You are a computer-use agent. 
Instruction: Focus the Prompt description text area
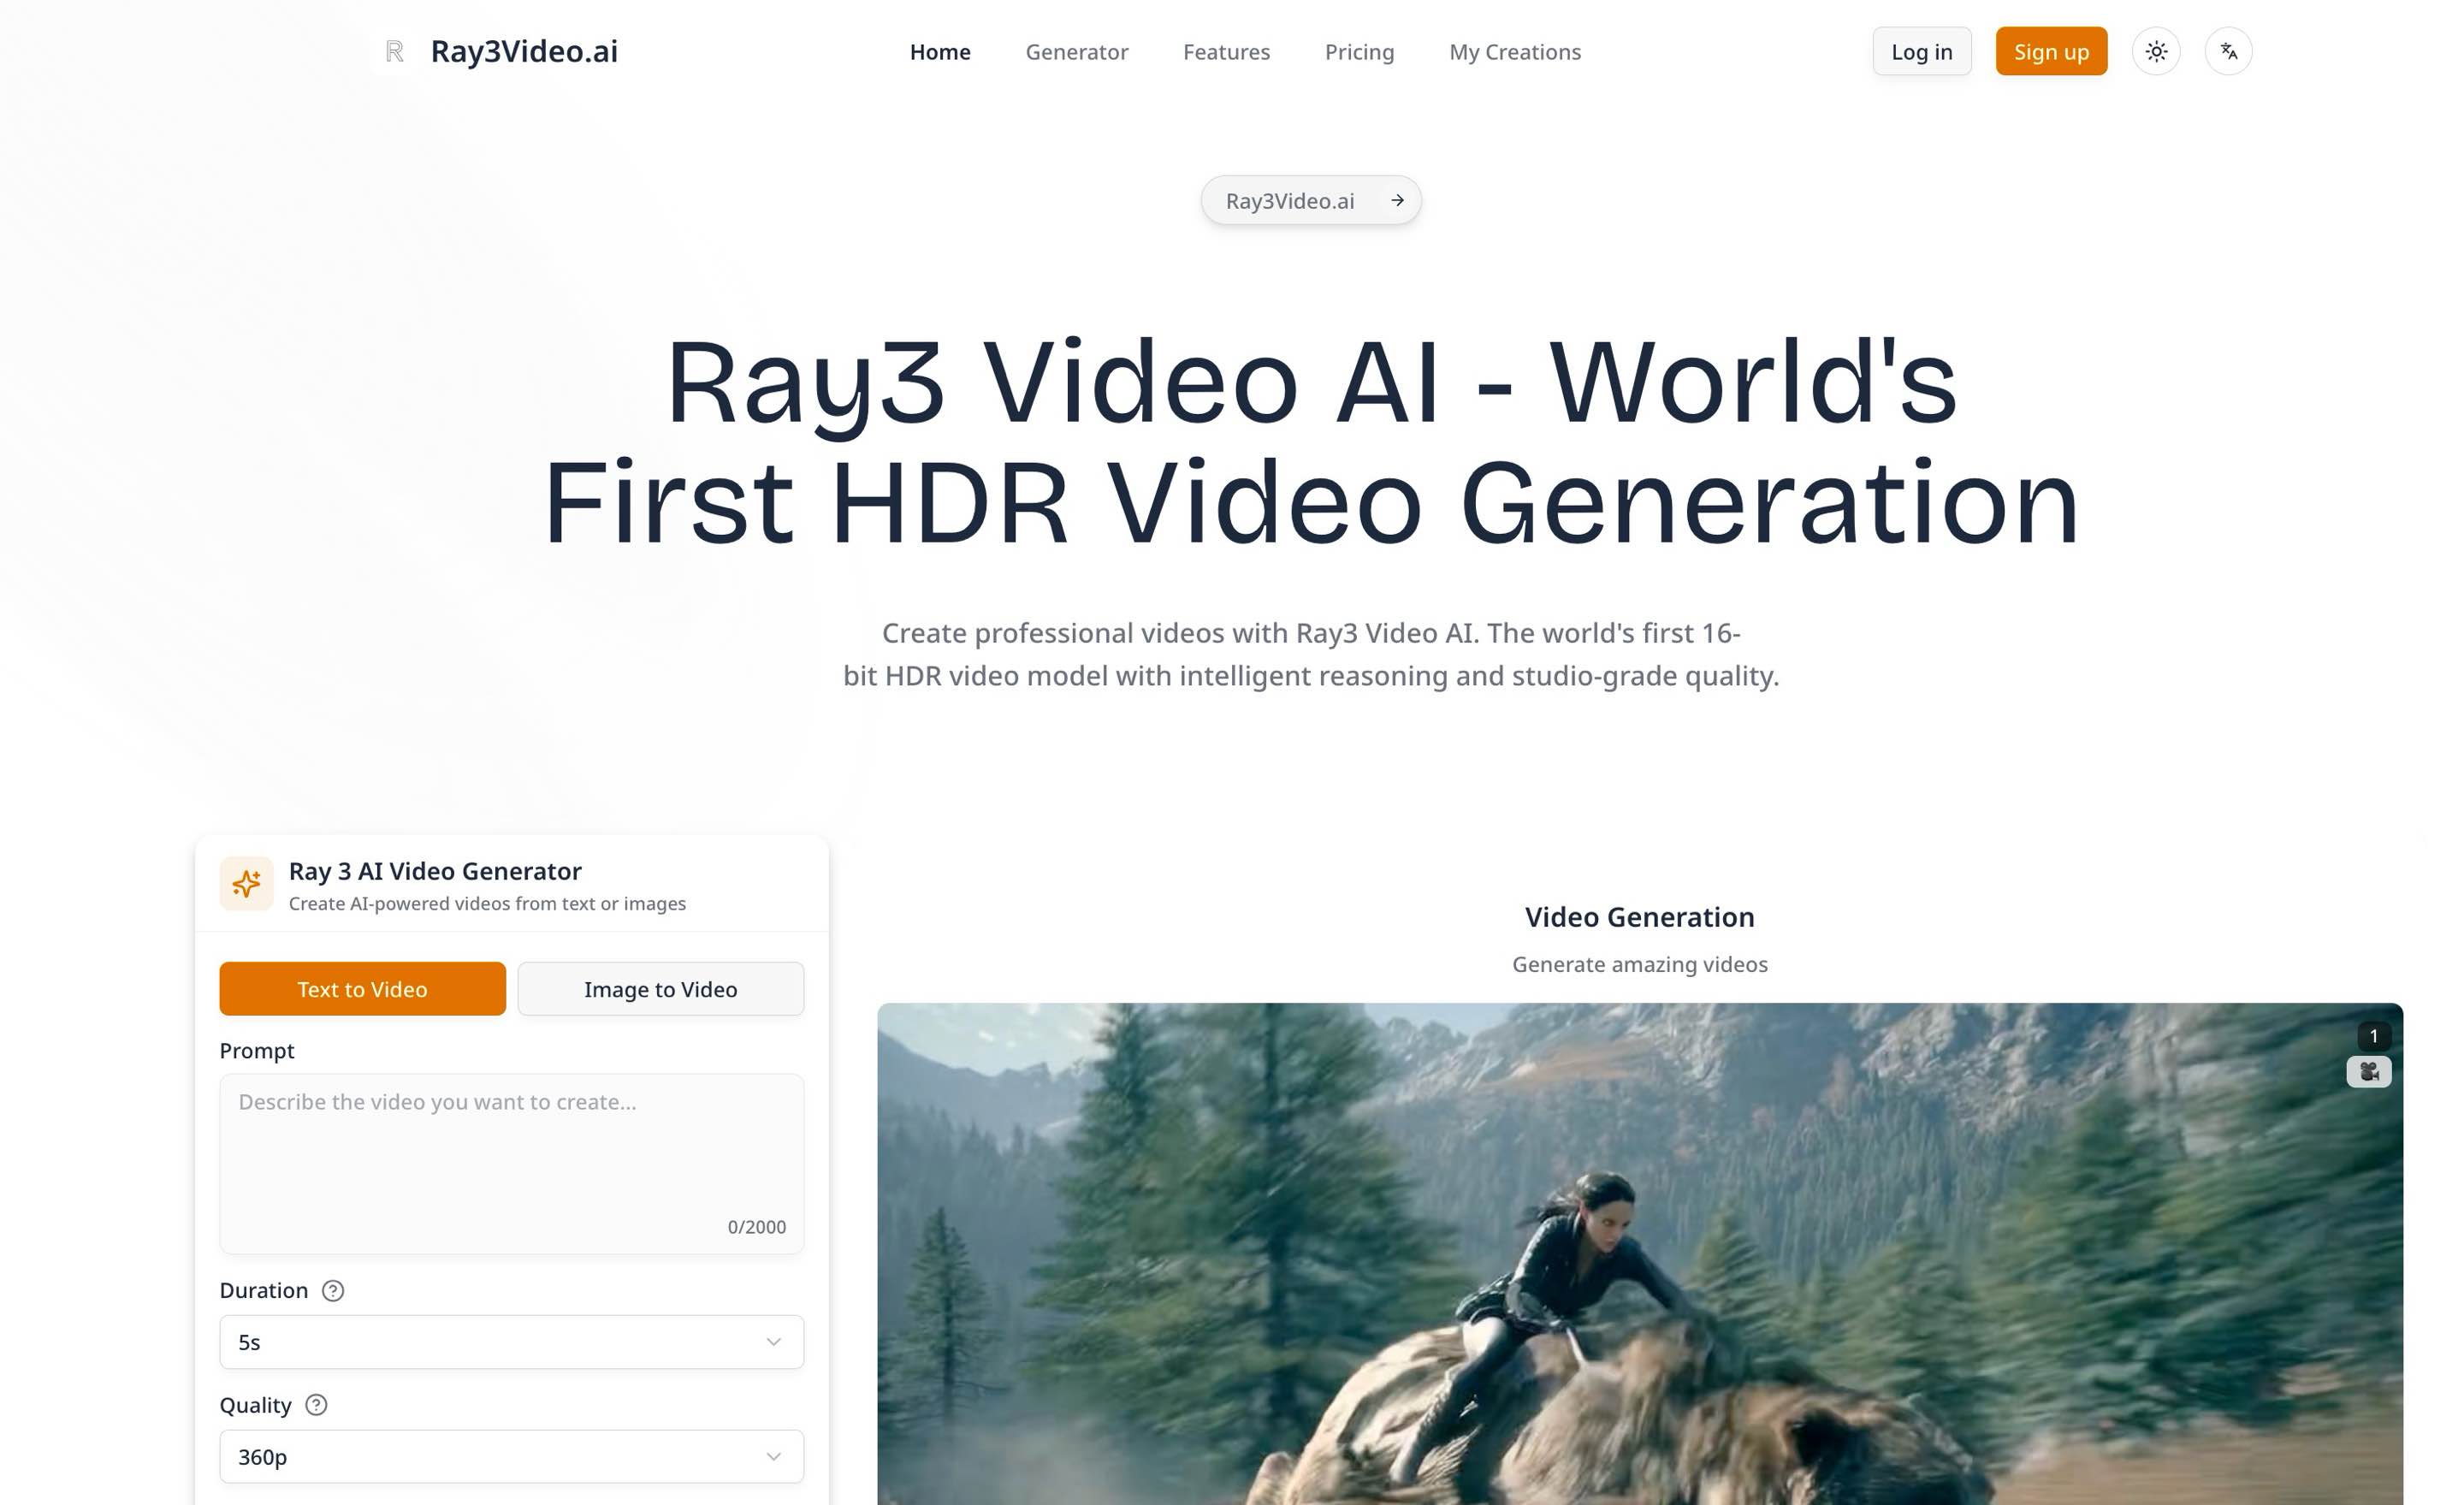511,1163
